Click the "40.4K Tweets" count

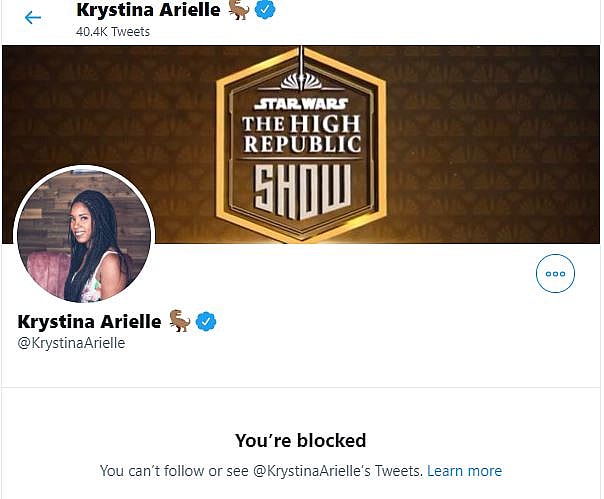[111, 31]
